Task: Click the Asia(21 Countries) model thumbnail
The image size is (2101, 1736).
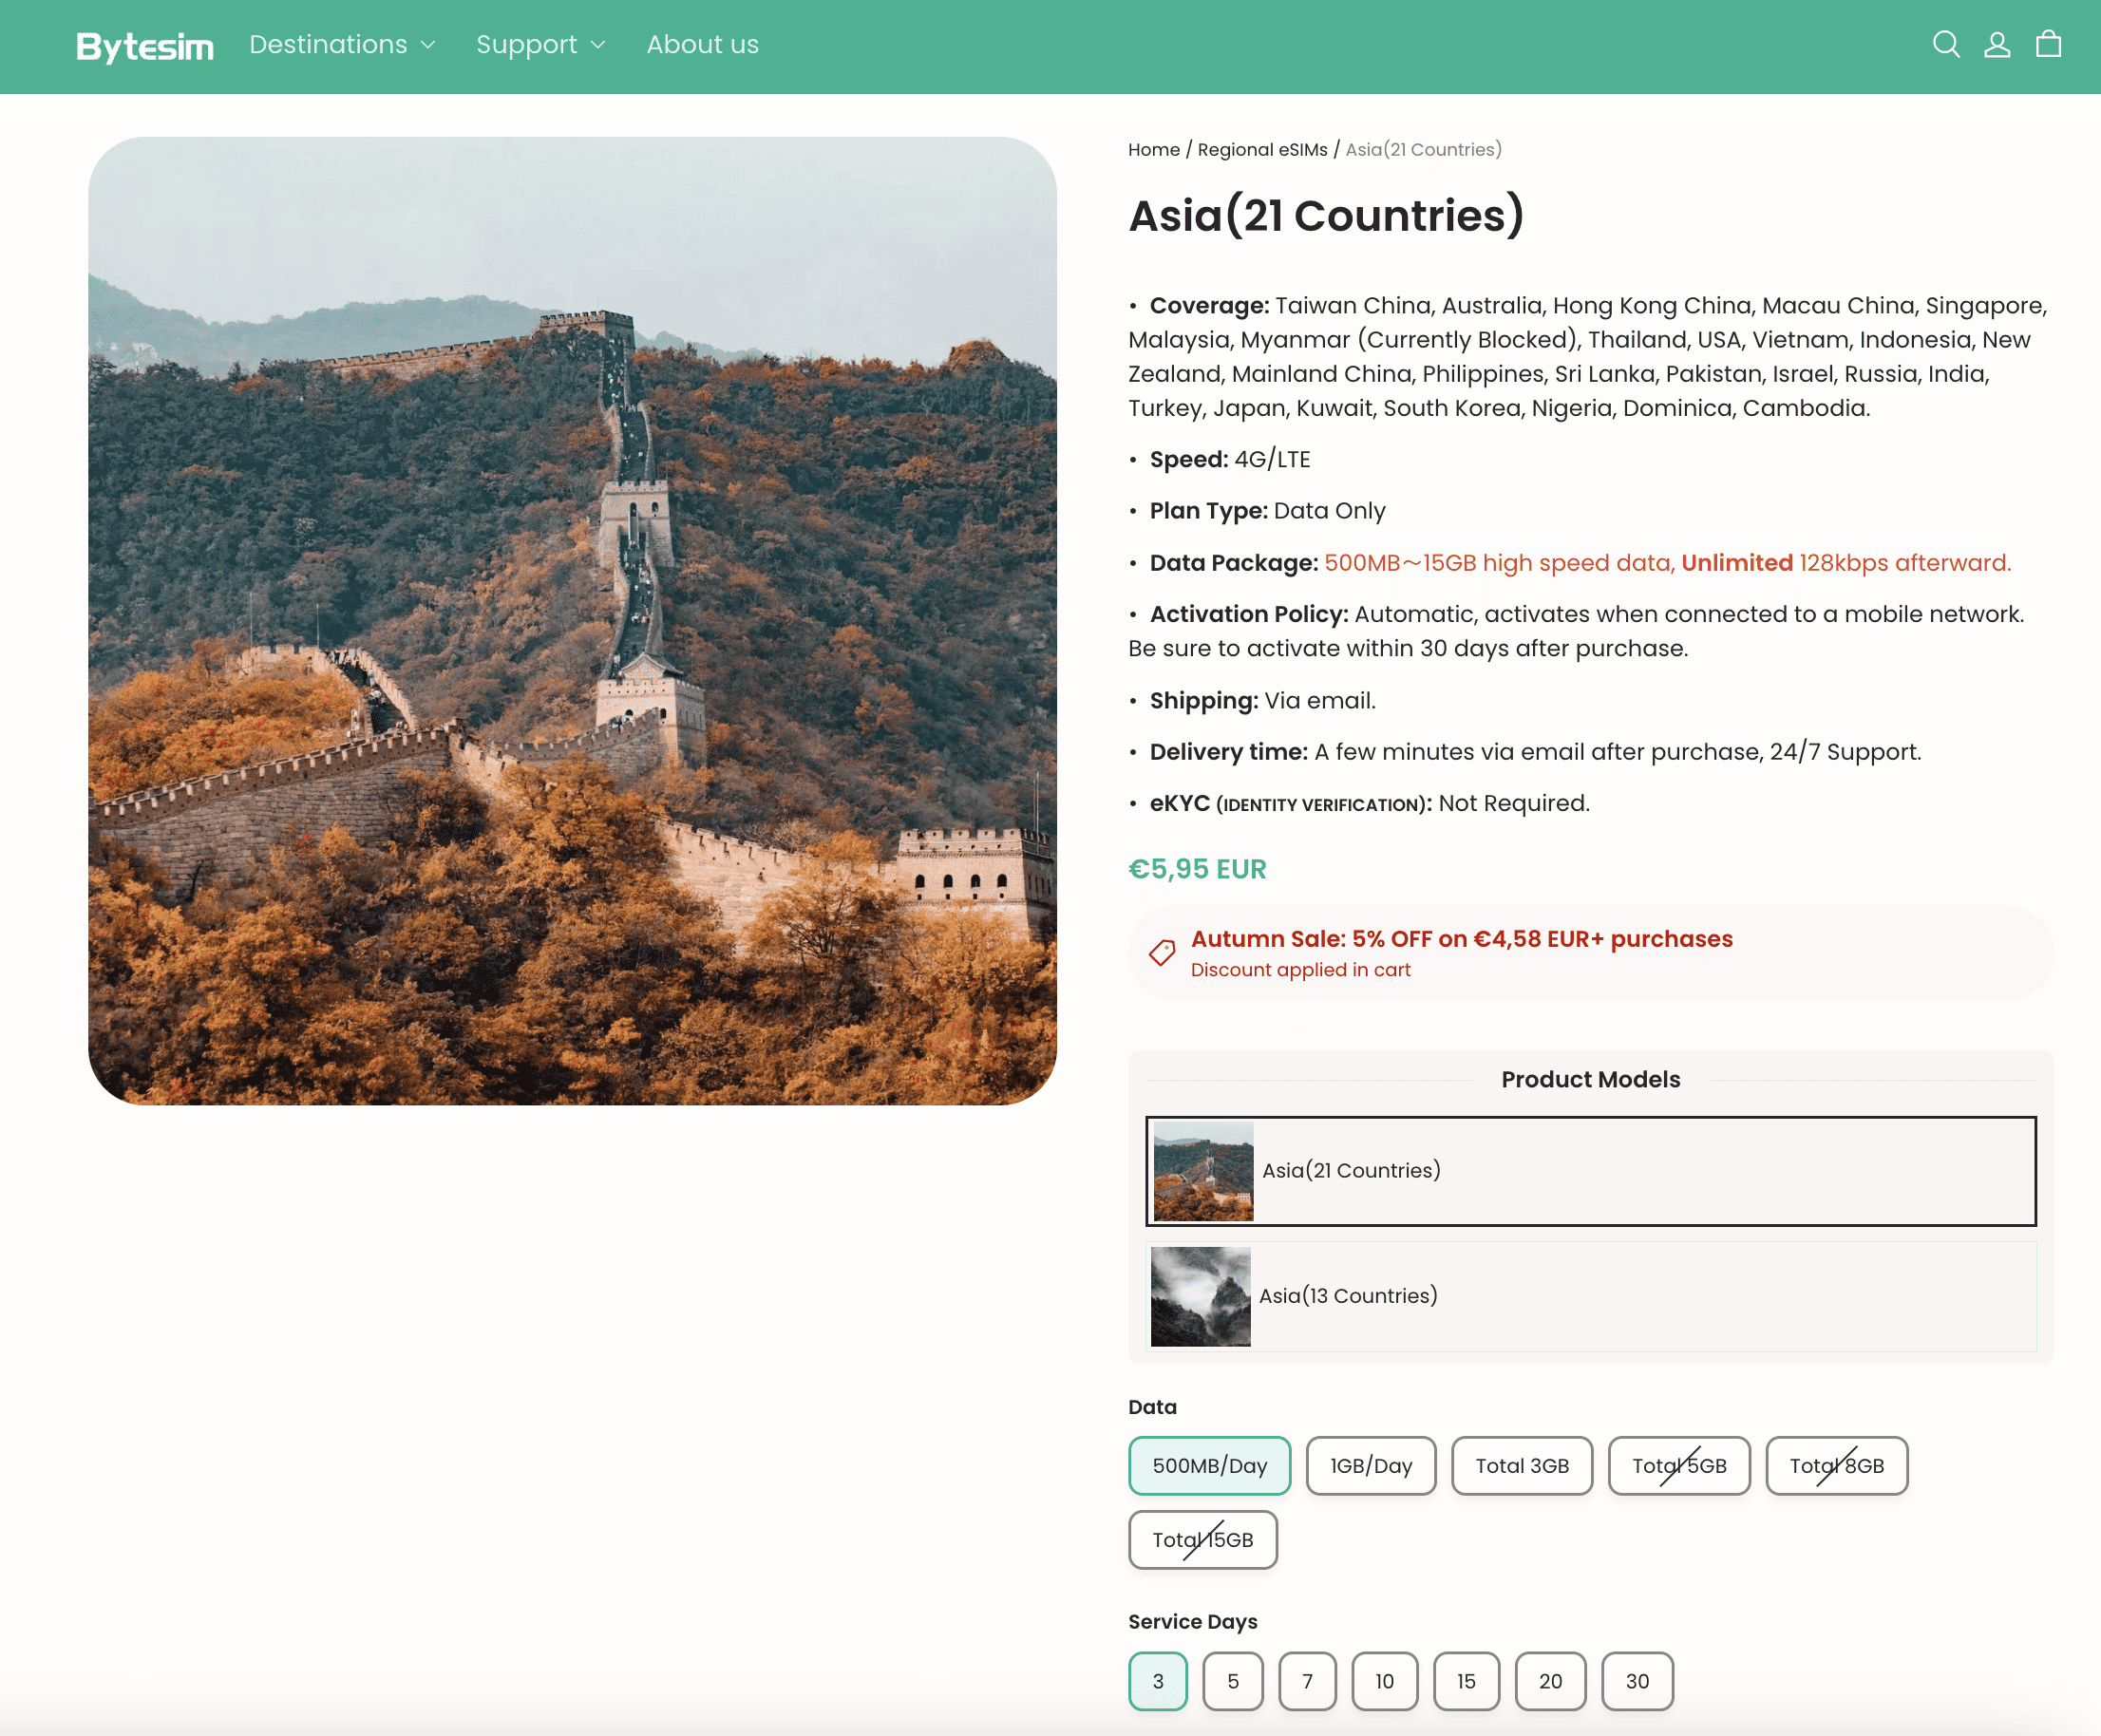Action: (1203, 1171)
